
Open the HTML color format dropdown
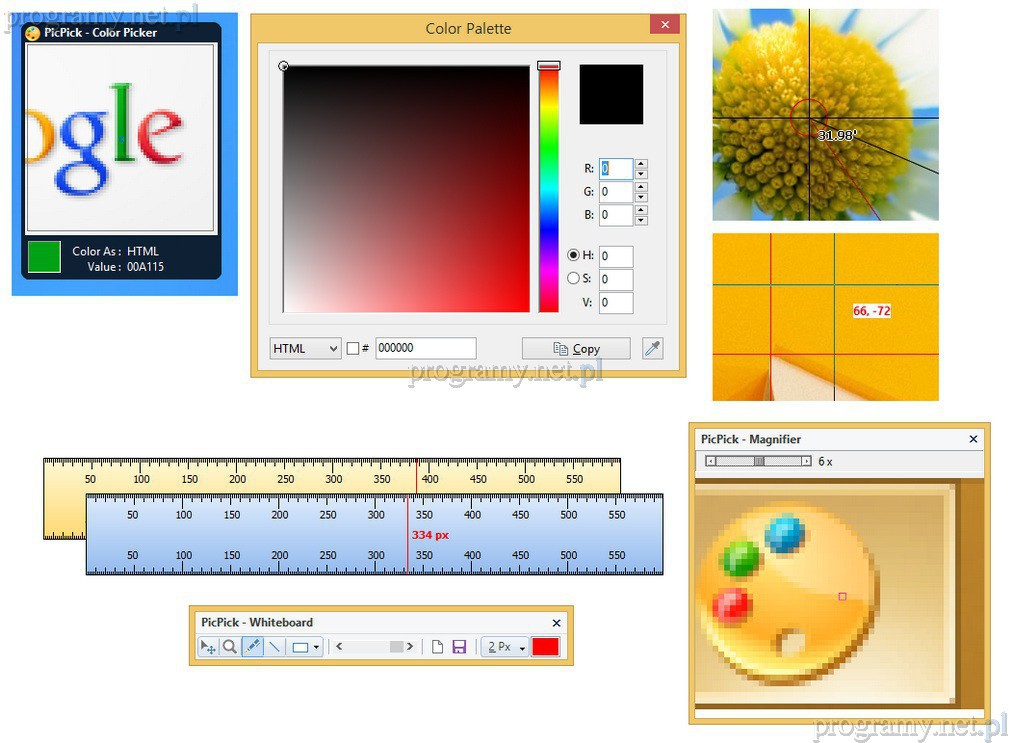(306, 348)
